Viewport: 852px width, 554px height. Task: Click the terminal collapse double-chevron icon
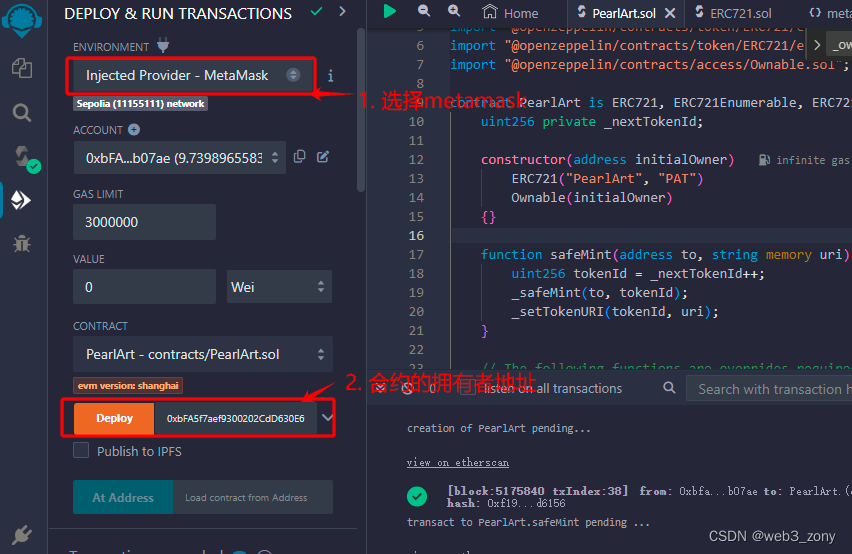pos(380,388)
